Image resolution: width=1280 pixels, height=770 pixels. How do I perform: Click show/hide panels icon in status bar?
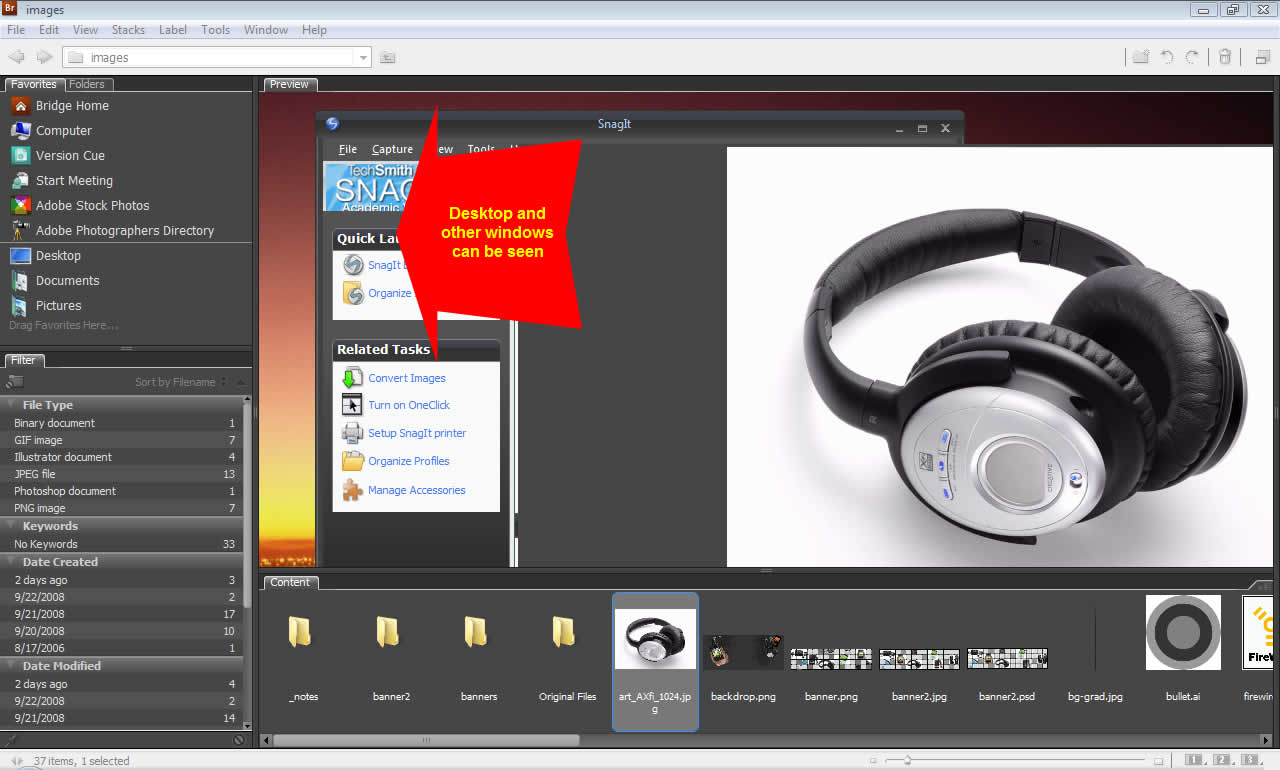click(17, 761)
